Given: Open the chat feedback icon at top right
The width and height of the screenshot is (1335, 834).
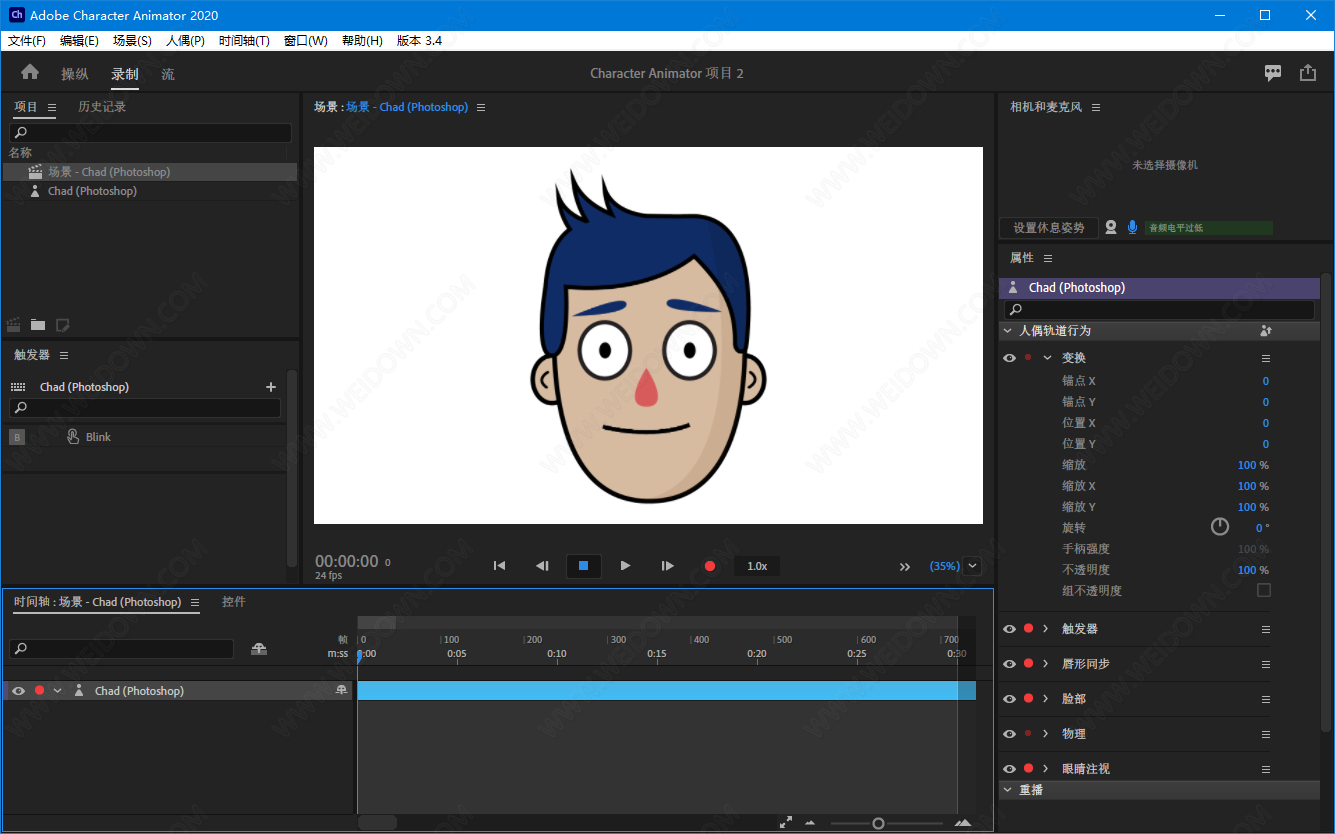Looking at the screenshot, I should [1273, 73].
